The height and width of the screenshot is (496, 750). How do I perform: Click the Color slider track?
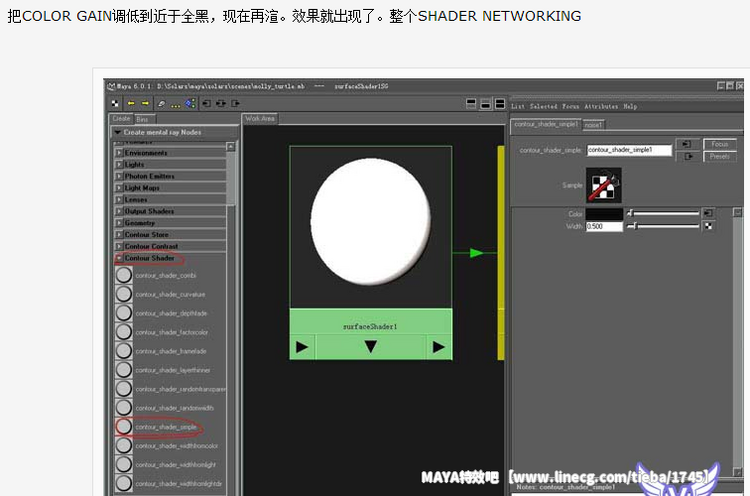pos(663,213)
